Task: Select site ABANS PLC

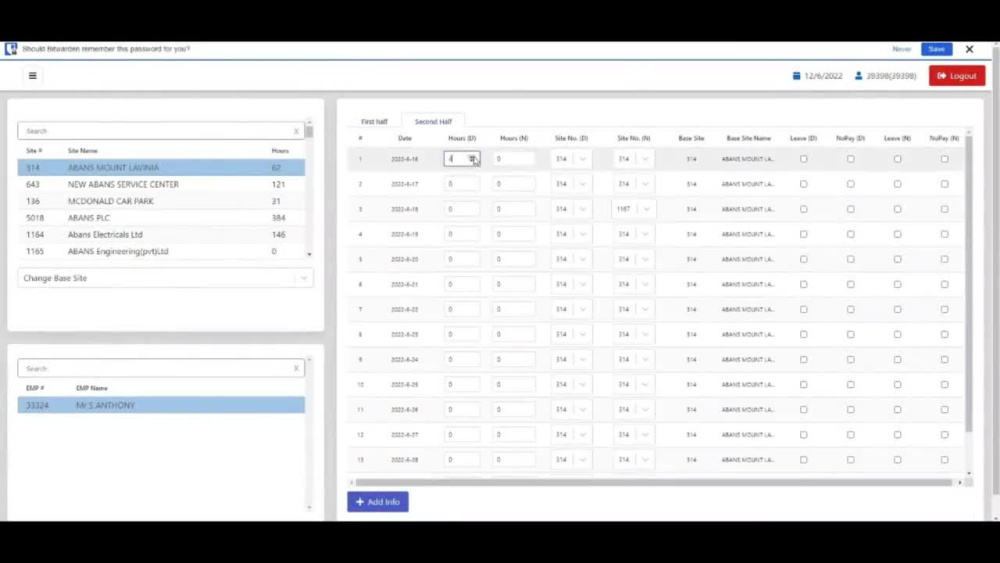Action: pos(161,217)
